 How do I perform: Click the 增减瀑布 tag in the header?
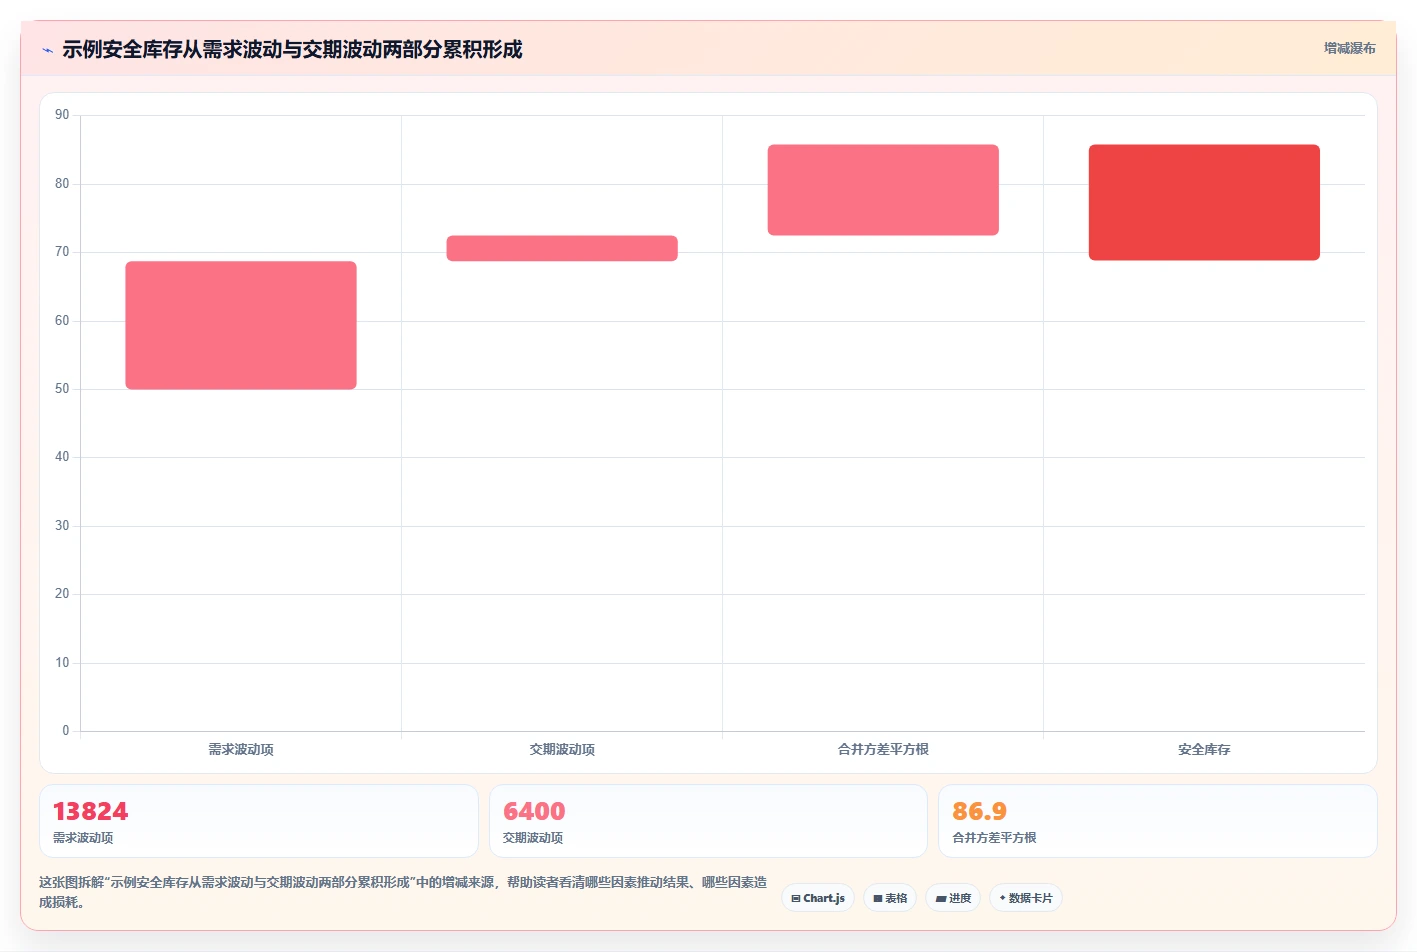click(x=1349, y=48)
